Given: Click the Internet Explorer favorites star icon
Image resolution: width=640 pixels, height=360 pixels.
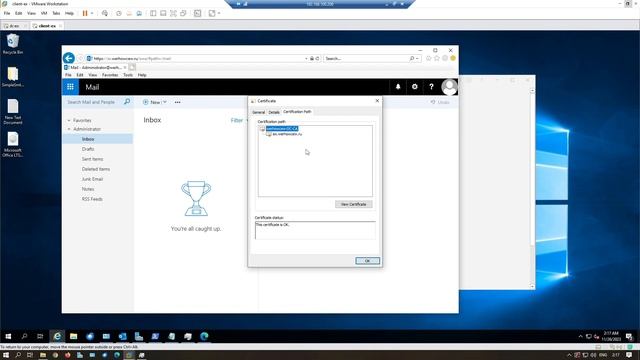Looking at the screenshot, I should [437, 58].
